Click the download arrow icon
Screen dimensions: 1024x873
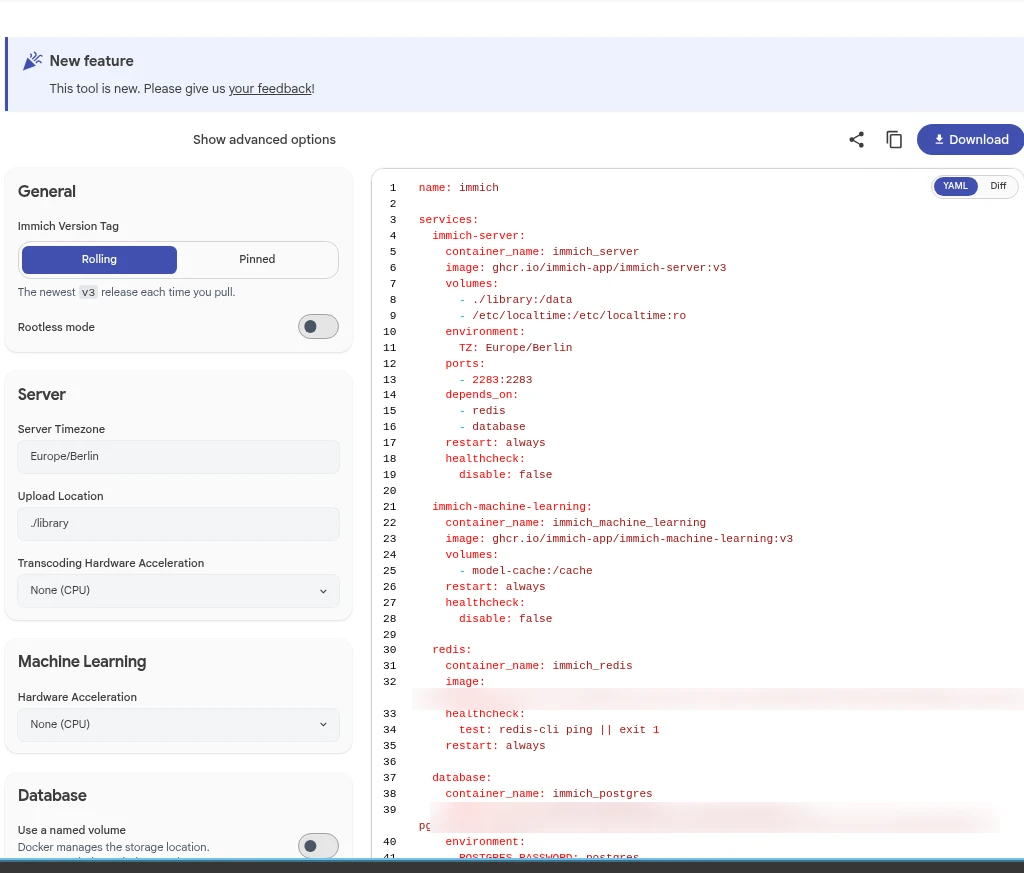point(939,140)
